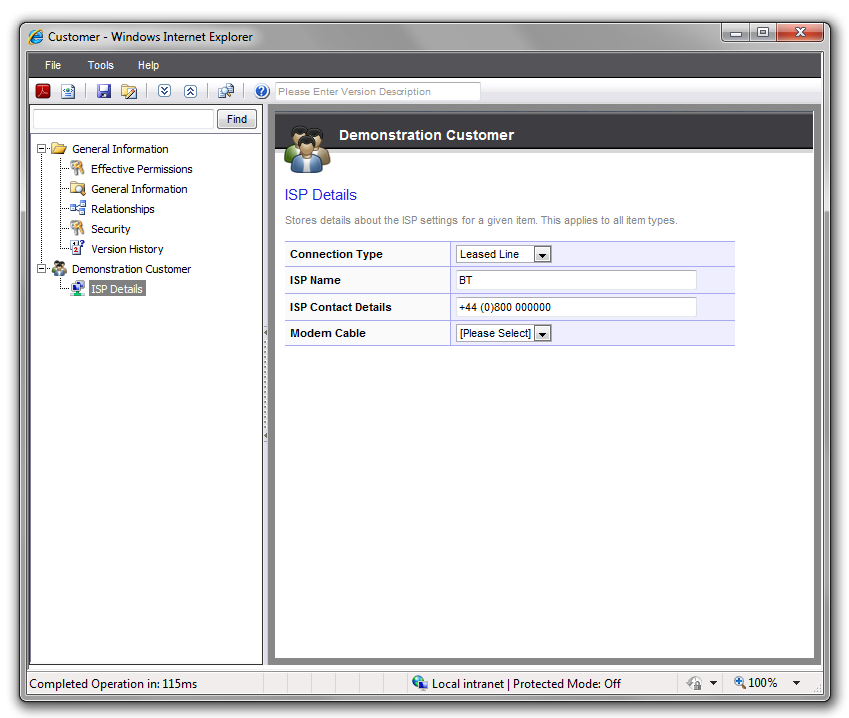
Task: Click the Local intranet globe icon in status bar
Action: coord(420,683)
